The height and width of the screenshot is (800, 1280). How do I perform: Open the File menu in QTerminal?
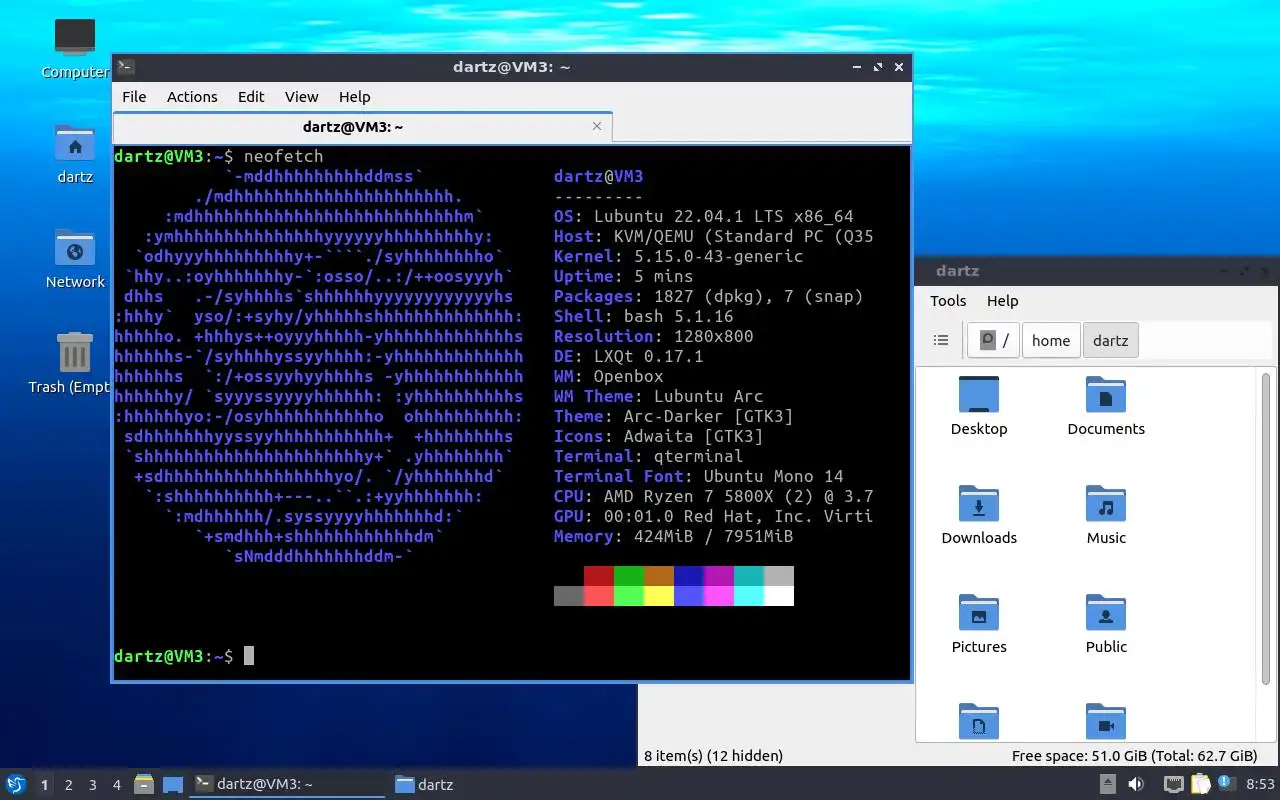pyautogui.click(x=134, y=97)
